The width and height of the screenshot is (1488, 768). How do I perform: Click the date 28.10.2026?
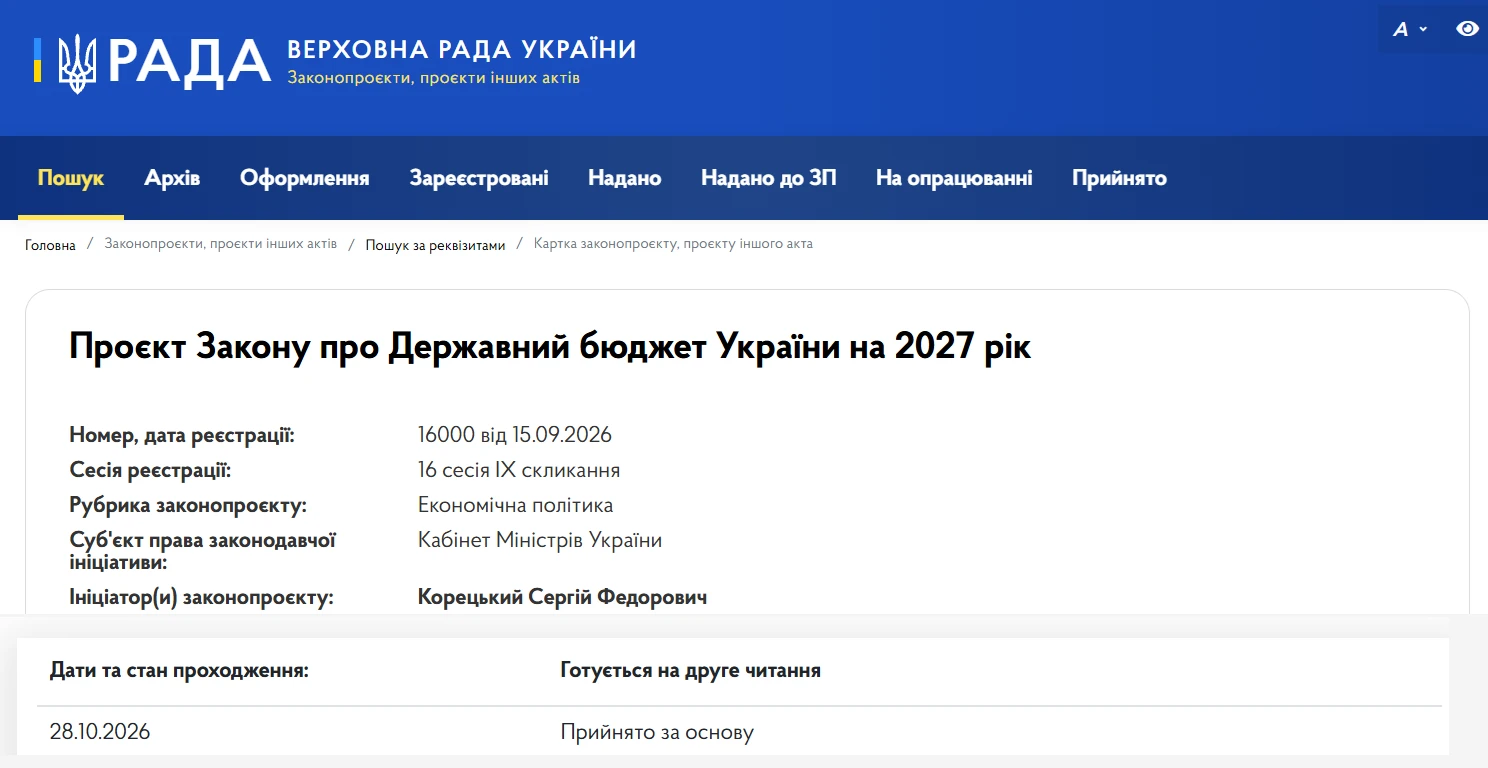(x=100, y=732)
